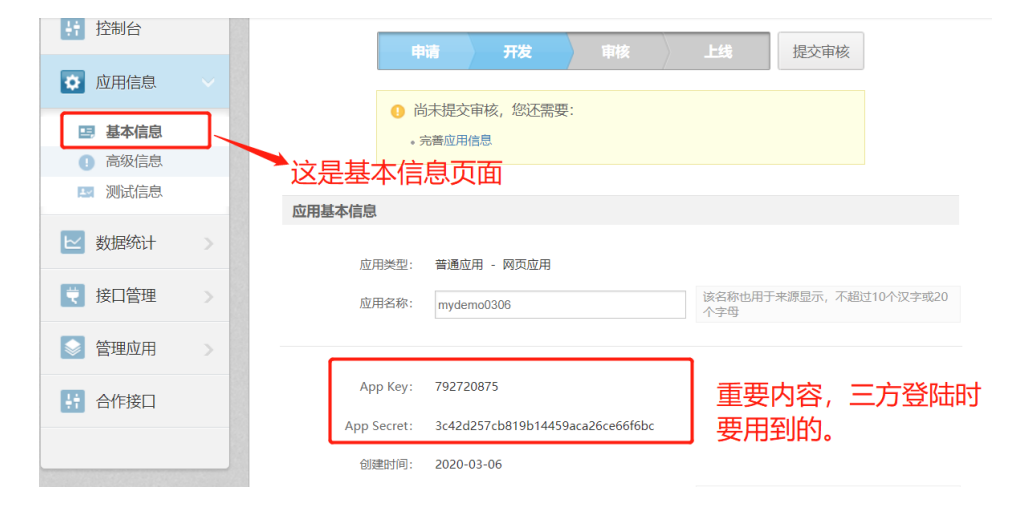Viewport: 1012px width, 507px height.
Task: Open 合作接口 menu label
Action: pos(126,401)
